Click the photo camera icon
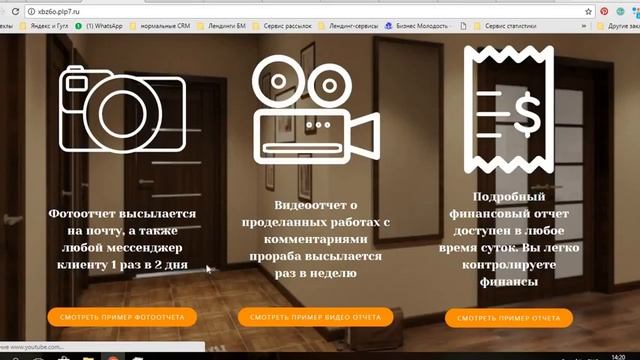This screenshot has height=360, width=640. [122, 109]
